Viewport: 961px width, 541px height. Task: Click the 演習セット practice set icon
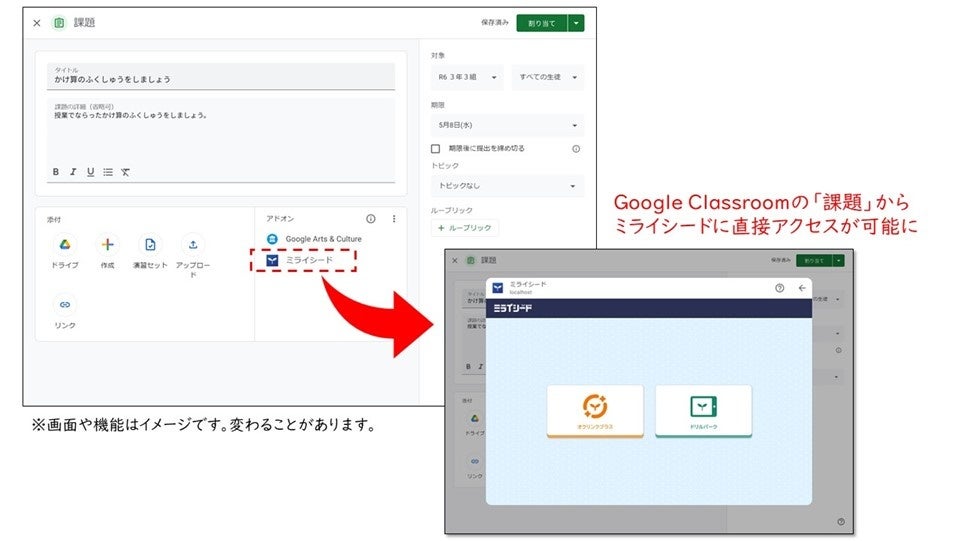tap(150, 244)
